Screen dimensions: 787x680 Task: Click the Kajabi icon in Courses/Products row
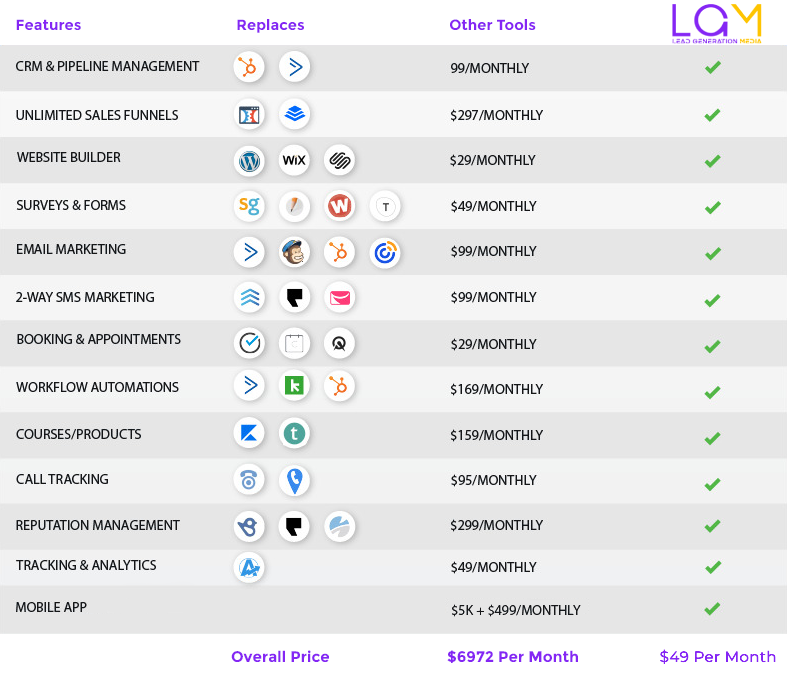coord(249,433)
